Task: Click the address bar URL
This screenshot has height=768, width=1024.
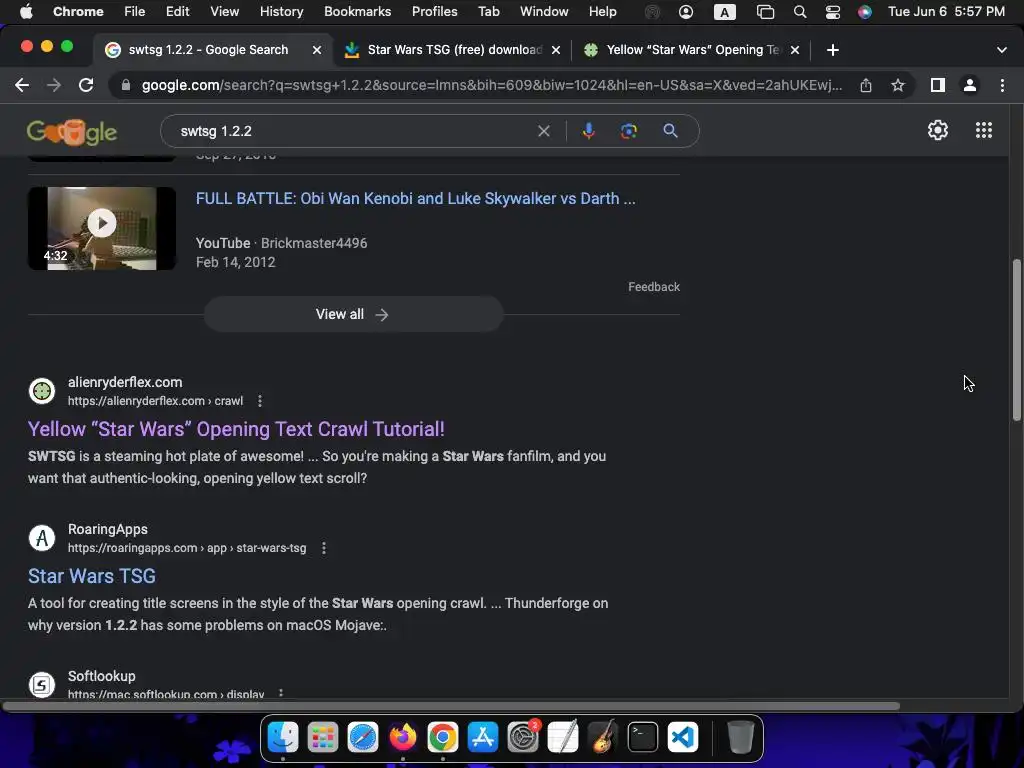Action: 491,85
